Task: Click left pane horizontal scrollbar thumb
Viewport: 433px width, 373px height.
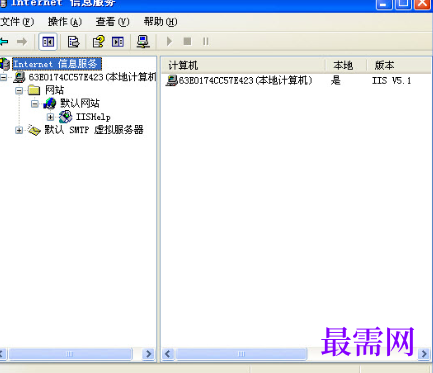Action: click(70, 354)
